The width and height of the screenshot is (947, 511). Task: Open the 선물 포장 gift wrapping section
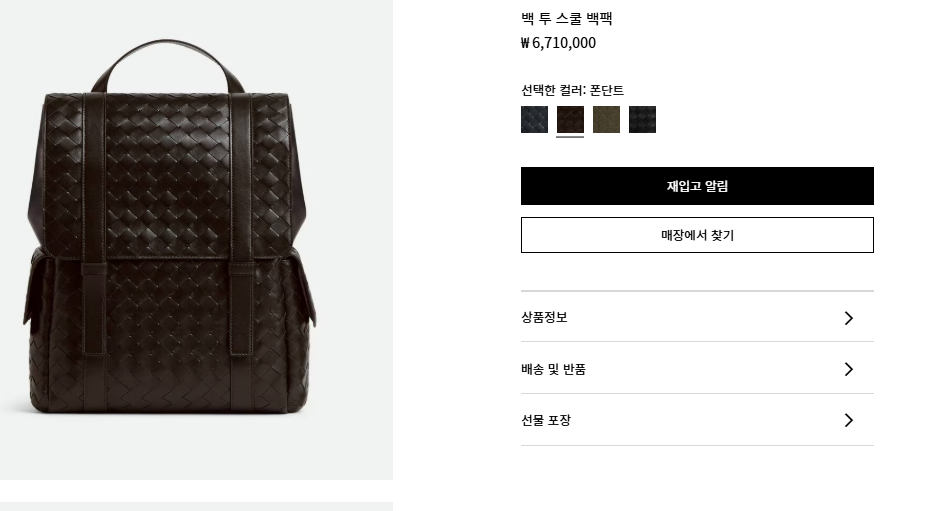point(697,420)
